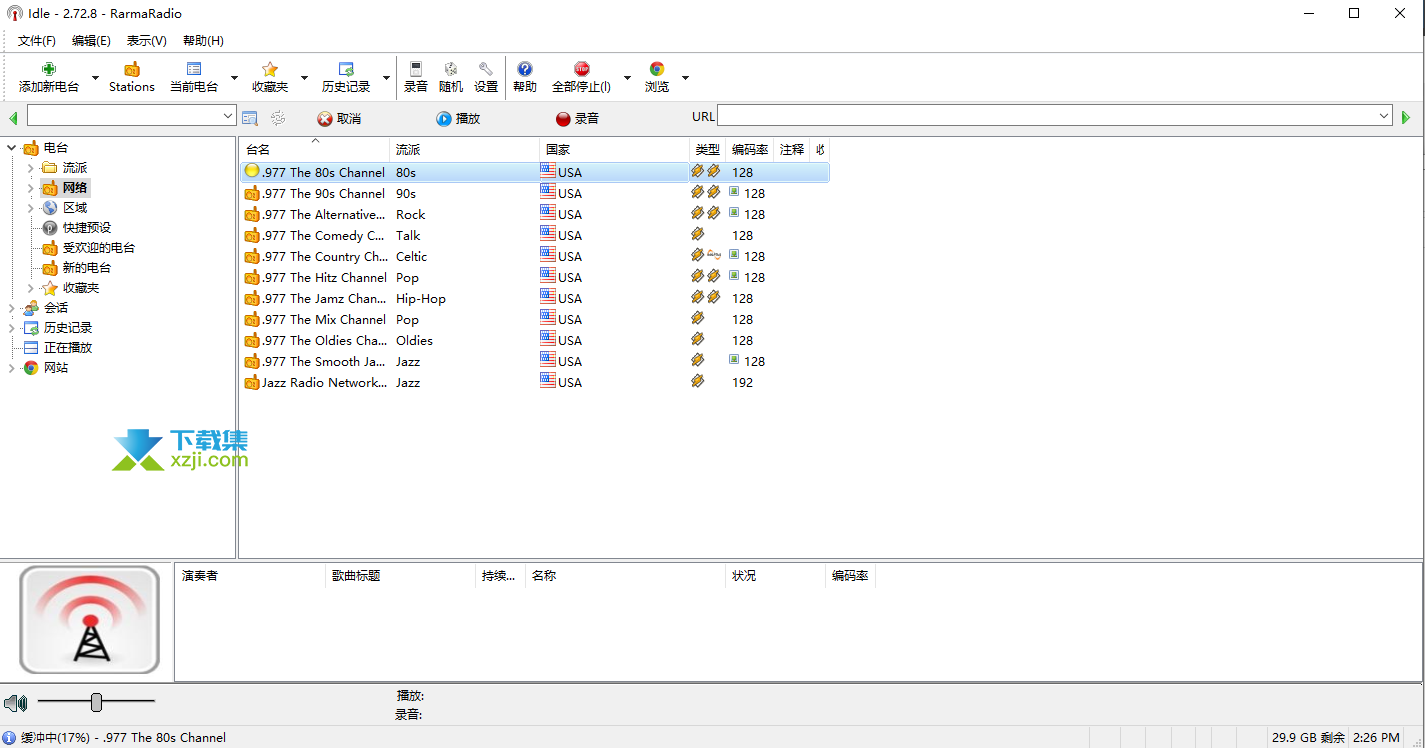
Task: Mute audio with the speaker icon
Action: click(15, 703)
